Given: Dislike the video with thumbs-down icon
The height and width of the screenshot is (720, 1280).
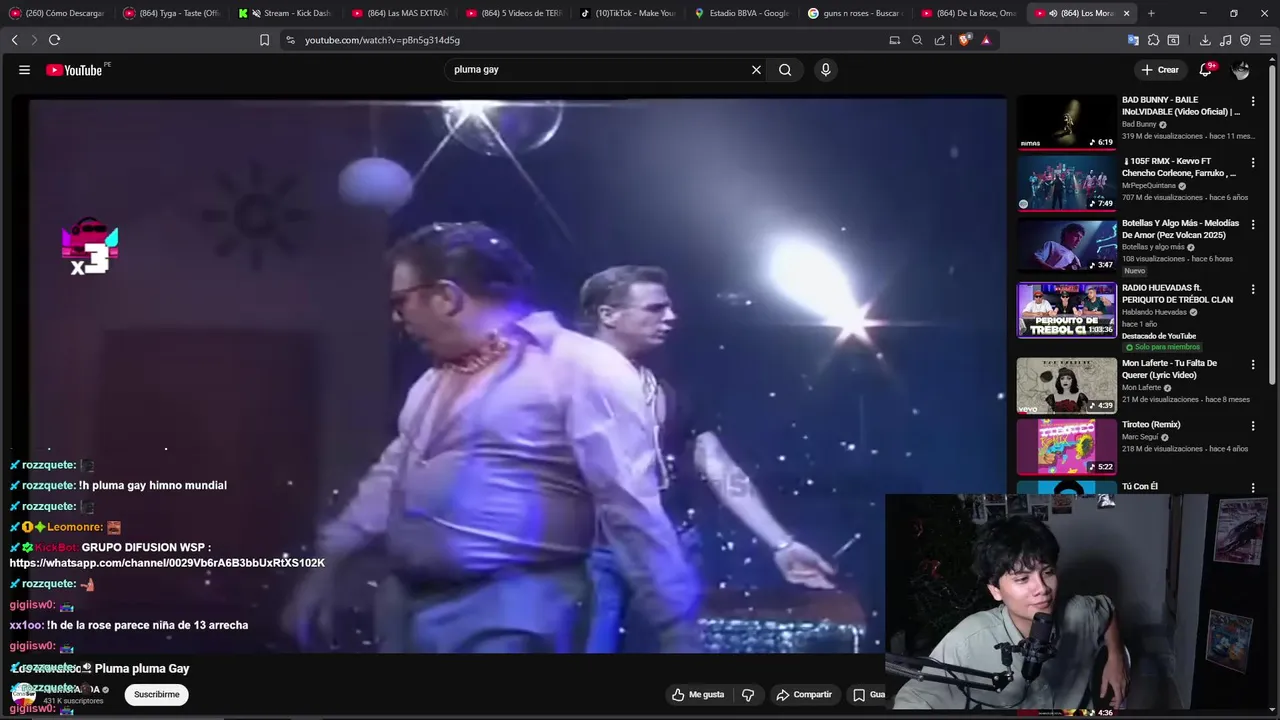Looking at the screenshot, I should (748, 694).
